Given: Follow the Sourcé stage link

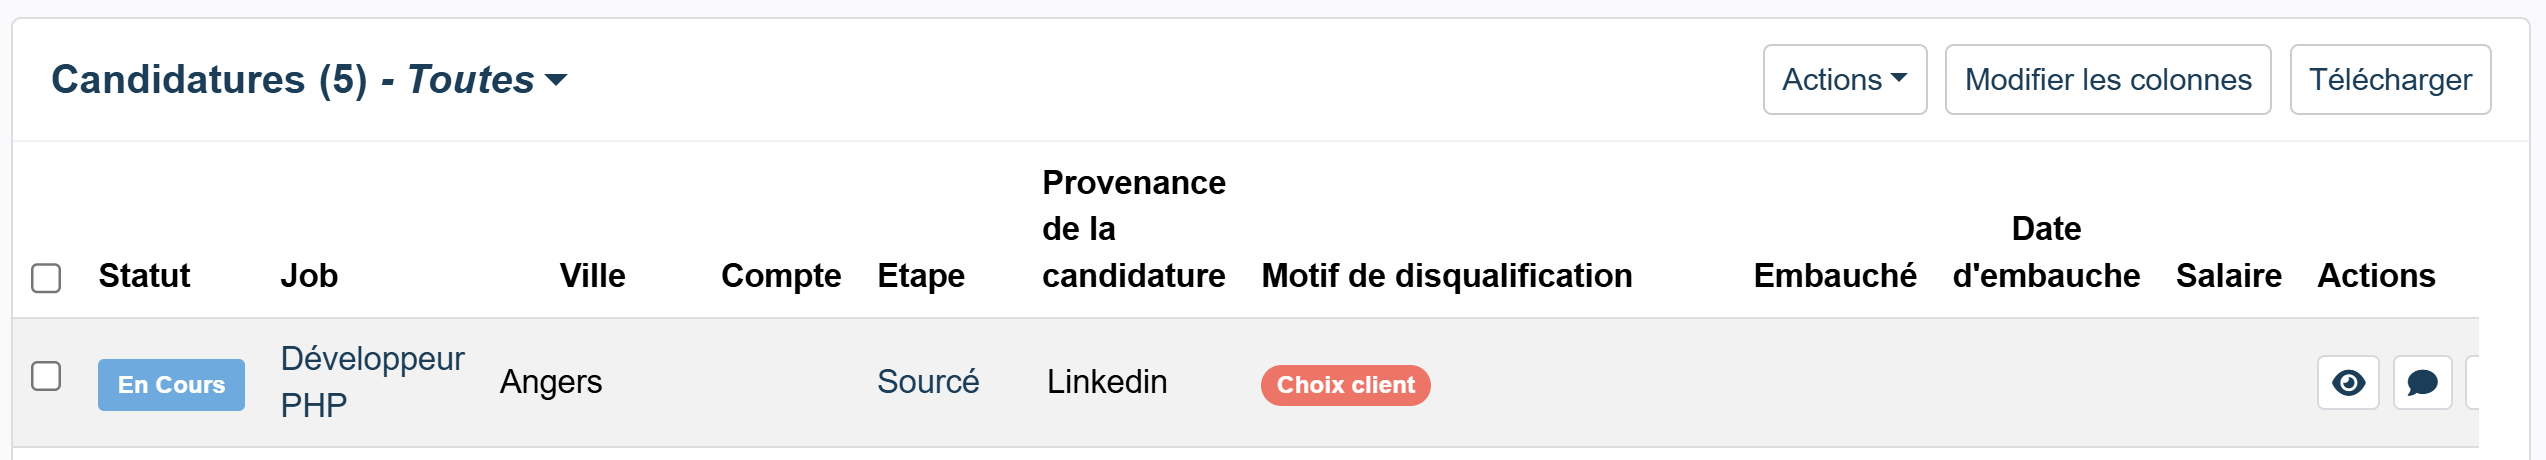Looking at the screenshot, I should (927, 382).
